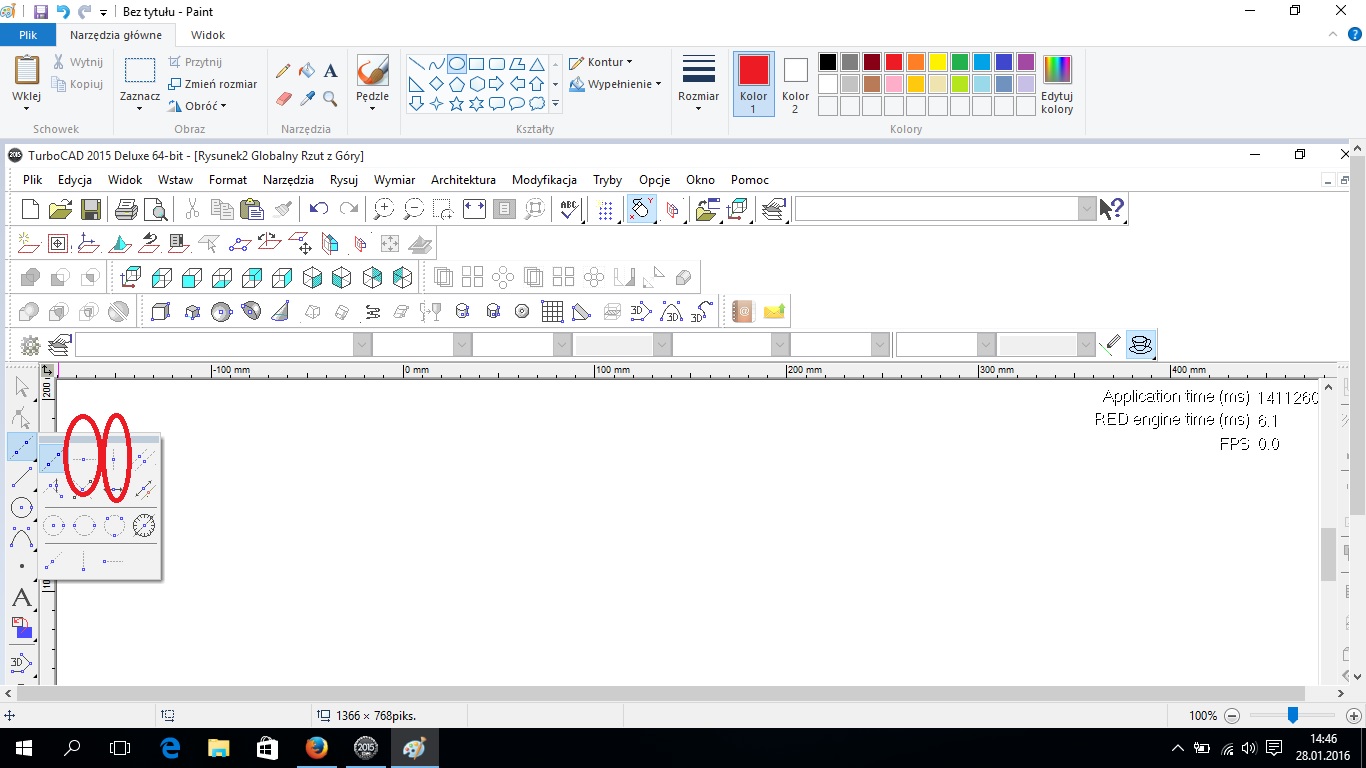
Task: Click the Undo arrow in TurboCAD toolbar
Action: pos(319,209)
